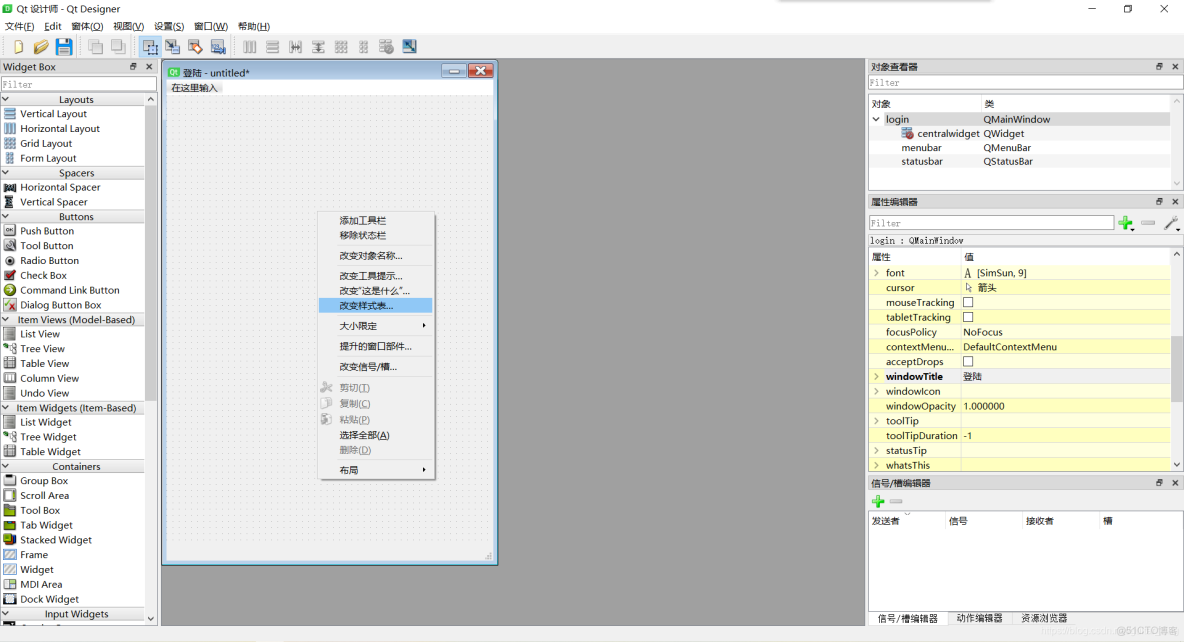This screenshot has height=642, width=1184.
Task: Enable Edit Tab Order mode
Action: (220, 46)
